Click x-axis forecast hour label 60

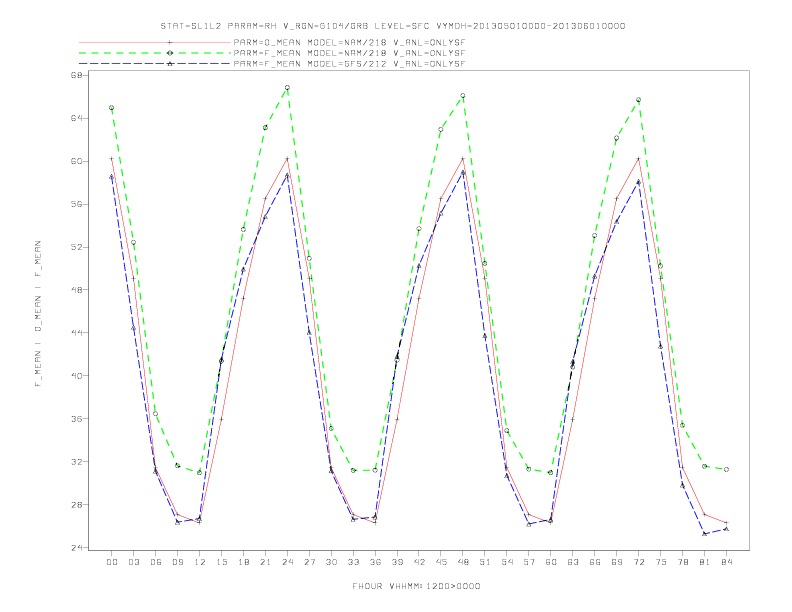coord(551,562)
